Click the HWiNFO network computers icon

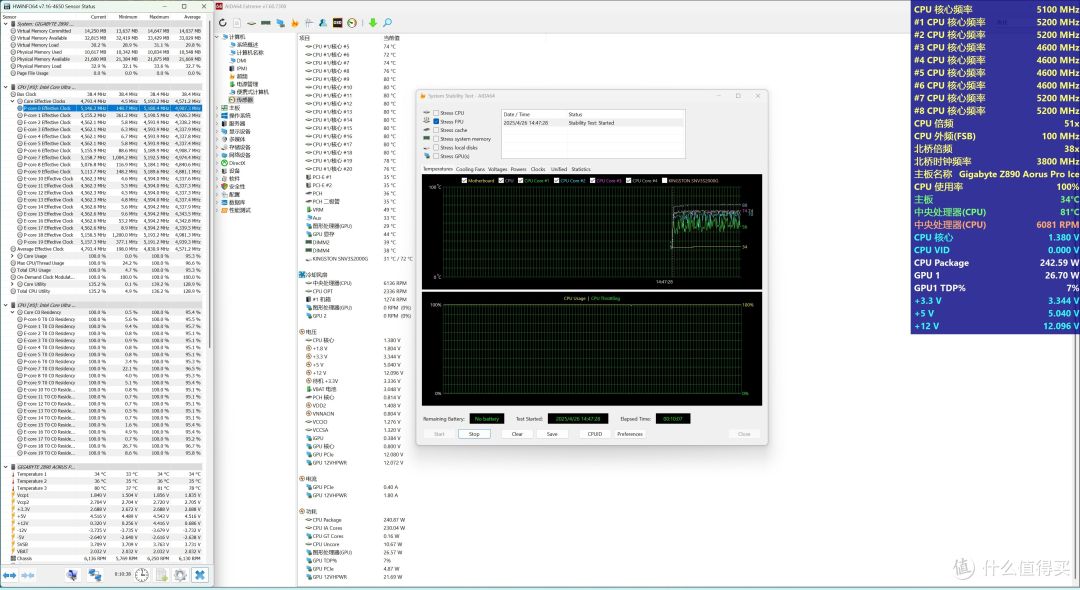95,574
